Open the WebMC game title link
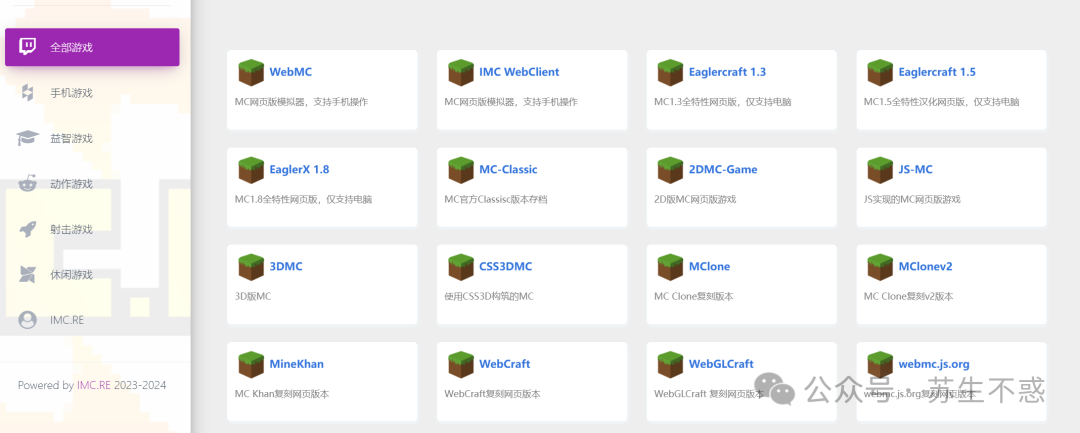1080x433 pixels. [x=291, y=72]
